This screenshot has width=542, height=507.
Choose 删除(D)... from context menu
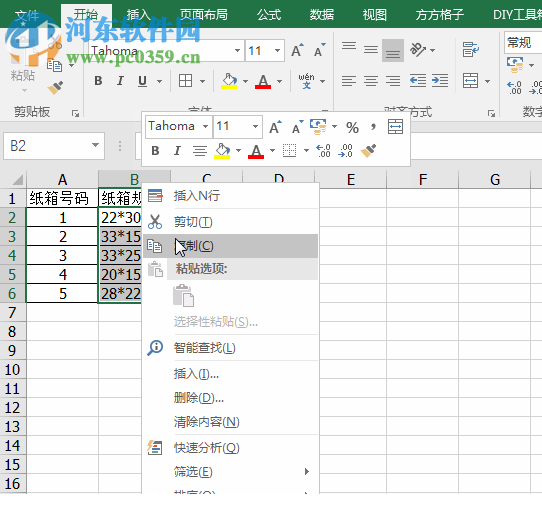click(231, 398)
